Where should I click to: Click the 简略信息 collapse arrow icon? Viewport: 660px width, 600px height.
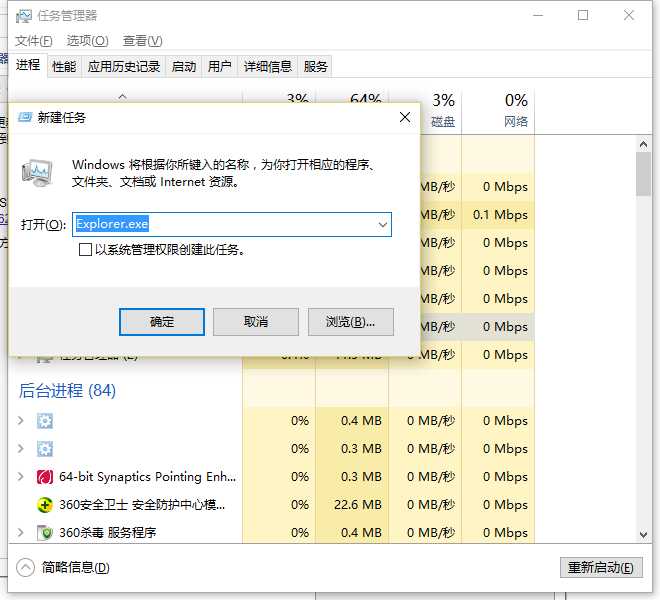pyautogui.click(x=25, y=567)
